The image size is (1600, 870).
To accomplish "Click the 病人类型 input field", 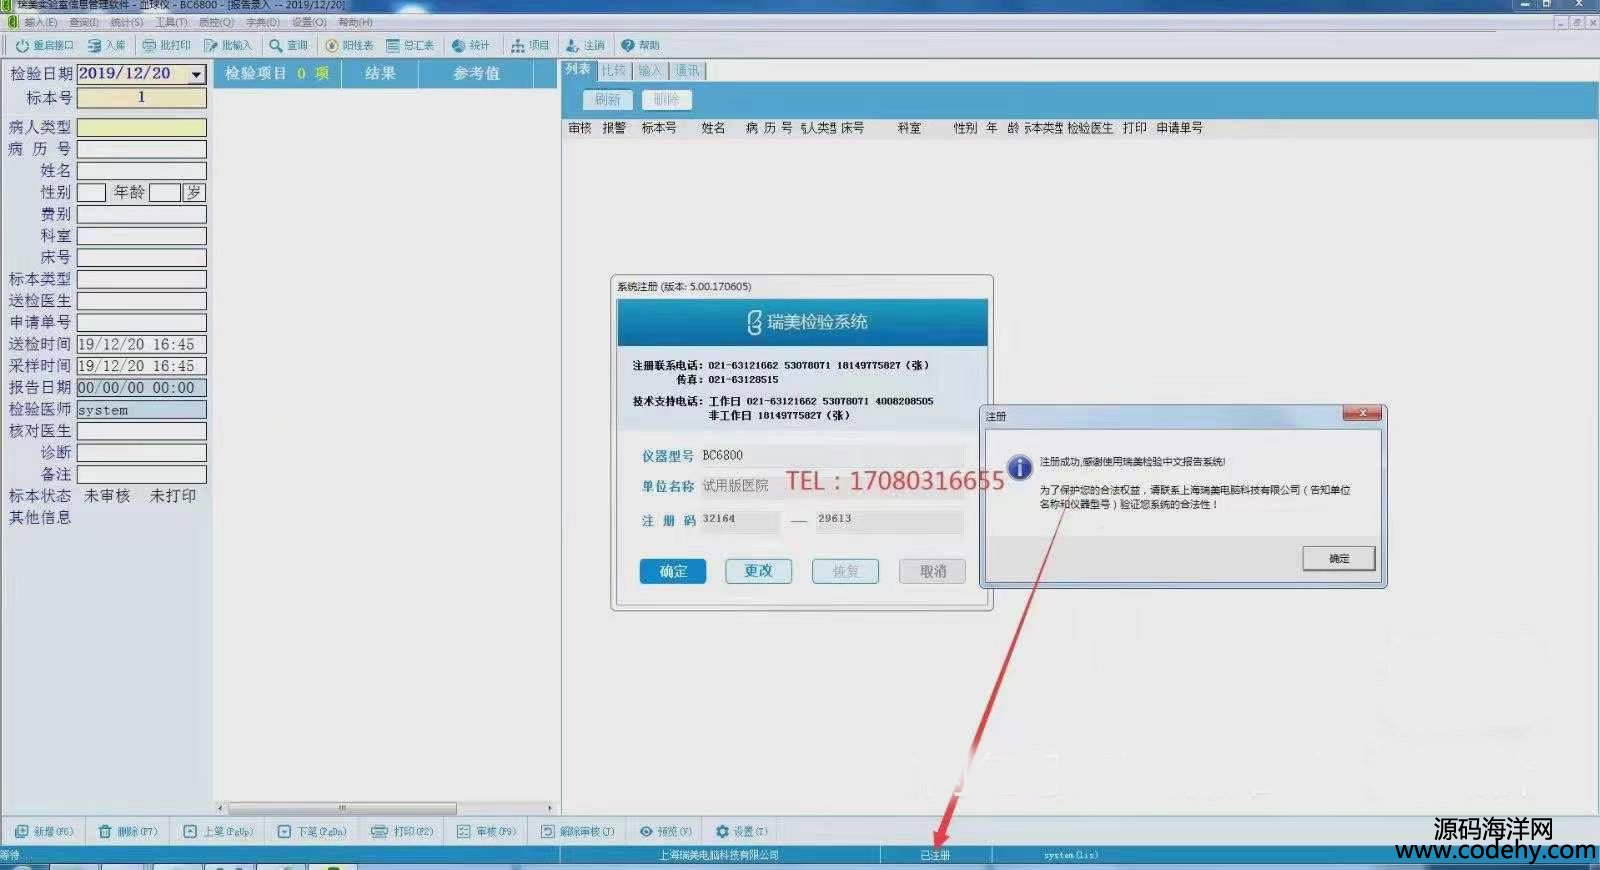I will click(x=142, y=128).
